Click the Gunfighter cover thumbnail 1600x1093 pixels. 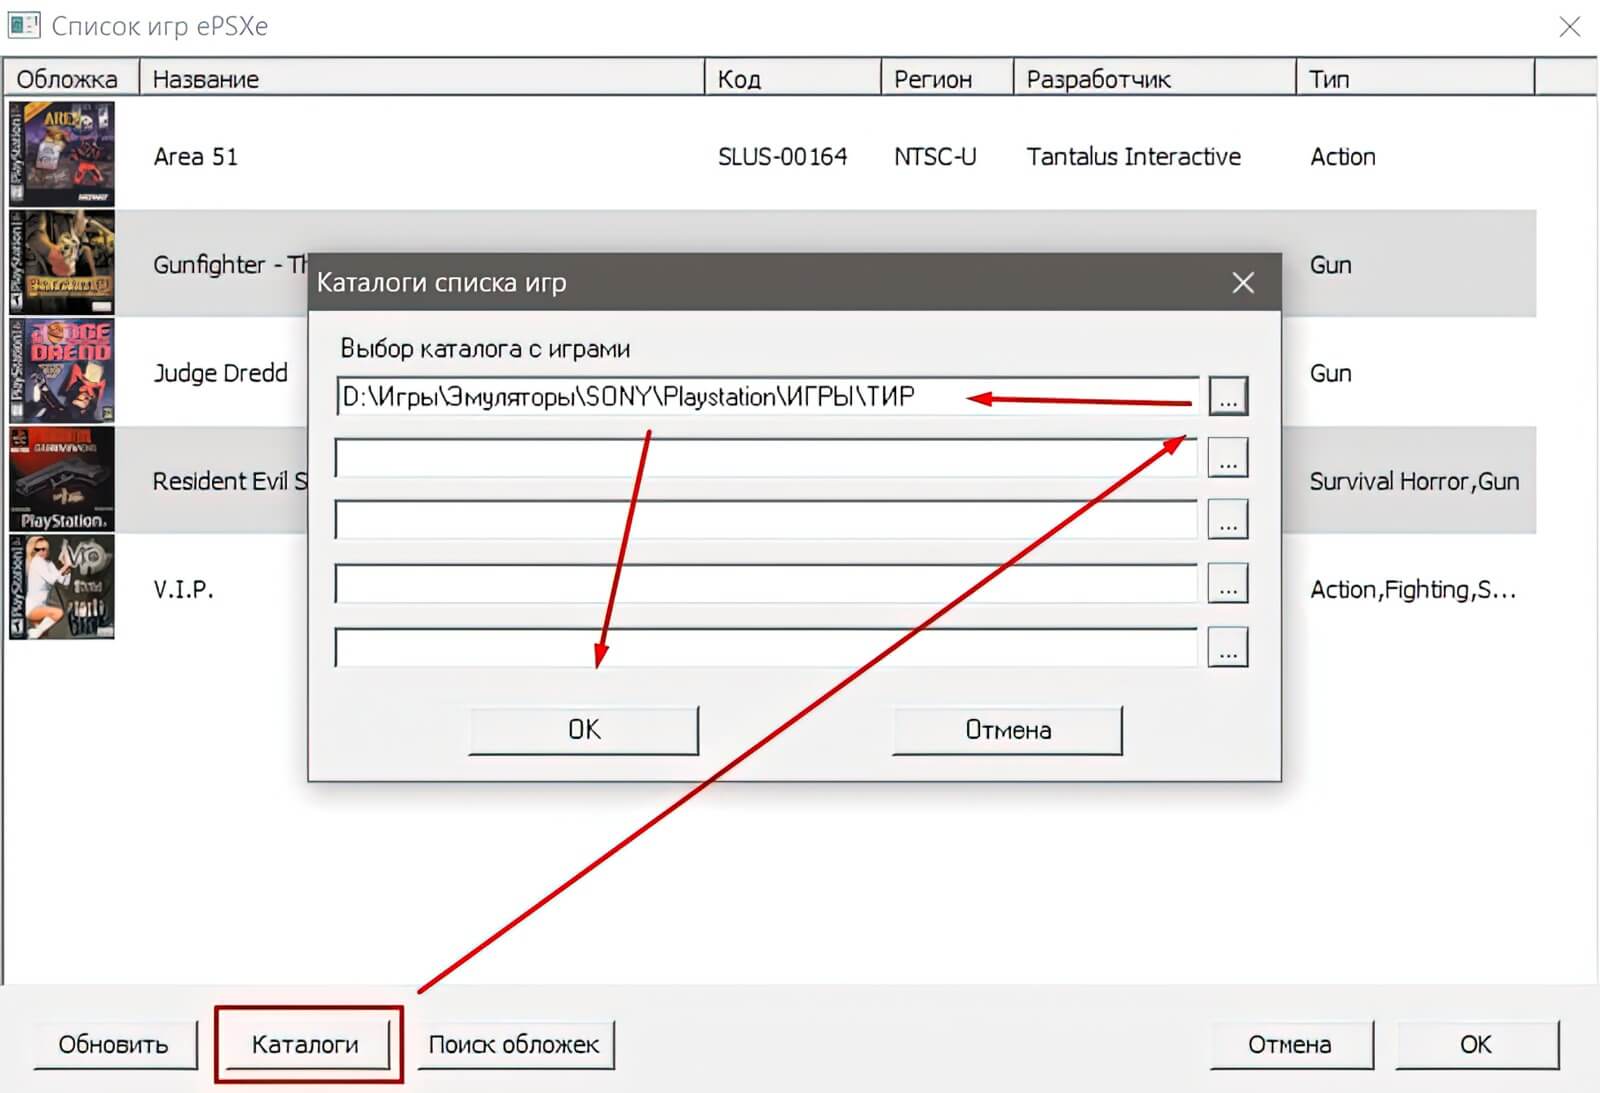point(62,263)
